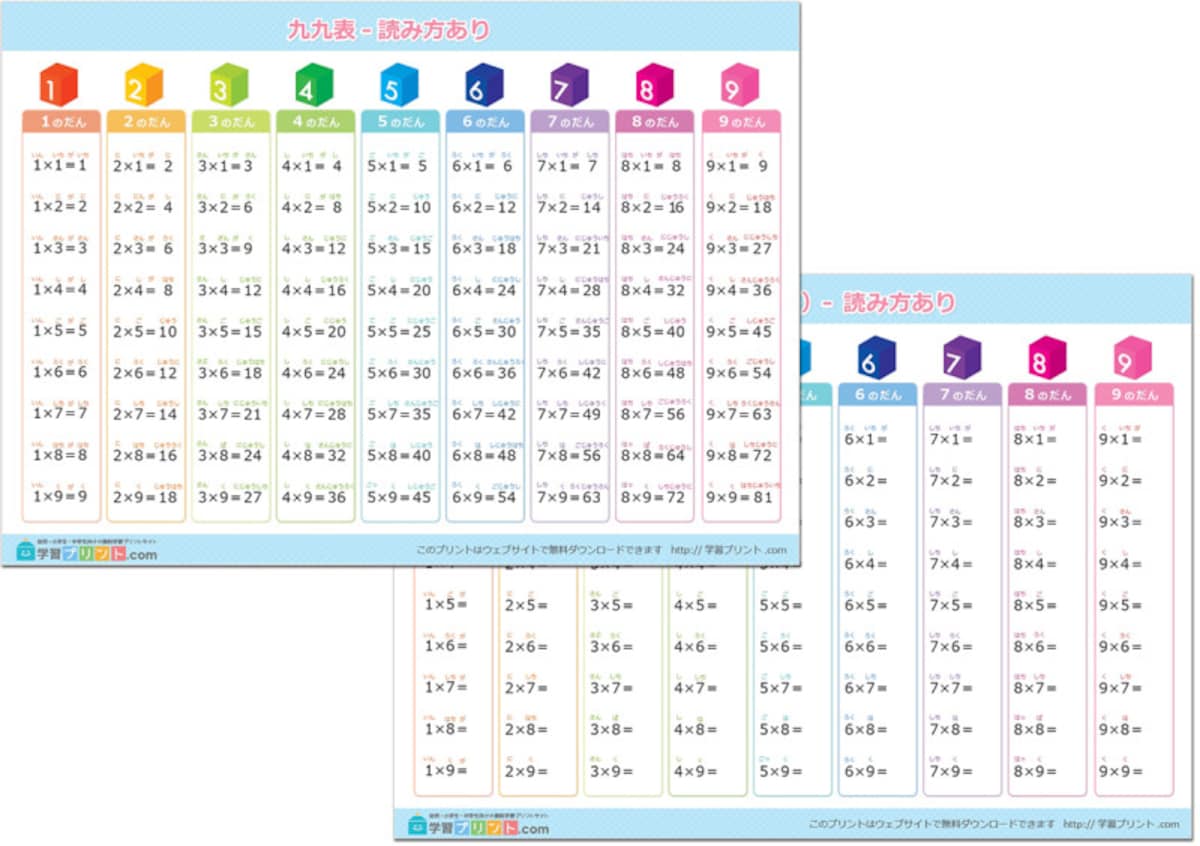Click the light blue number 5 cube

point(398,86)
